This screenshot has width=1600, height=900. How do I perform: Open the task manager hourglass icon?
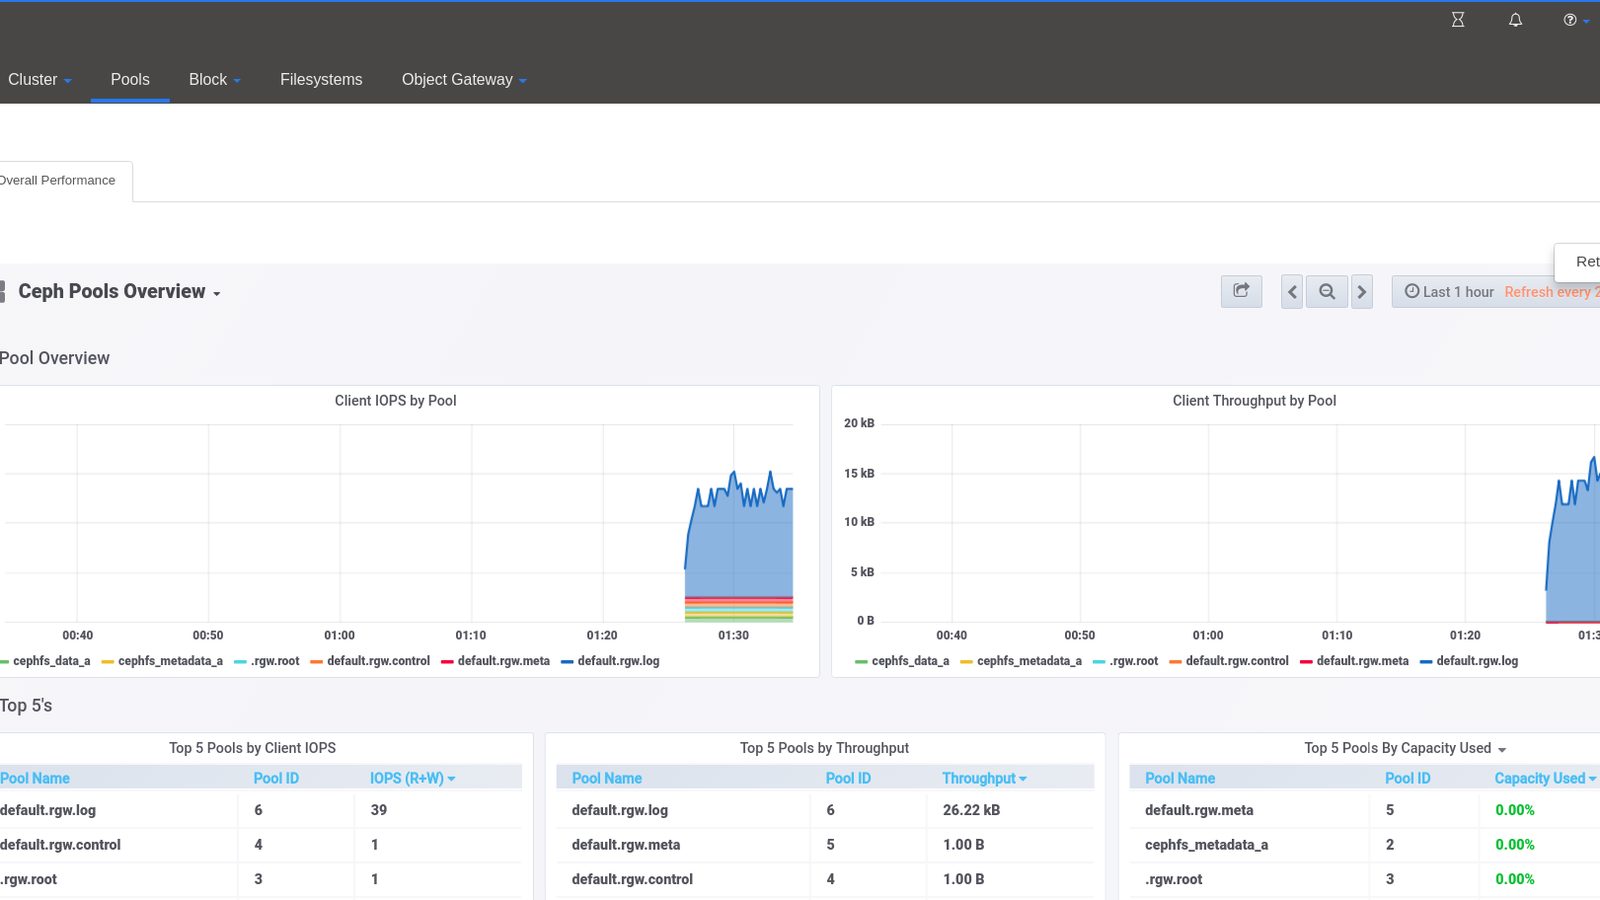[1458, 20]
